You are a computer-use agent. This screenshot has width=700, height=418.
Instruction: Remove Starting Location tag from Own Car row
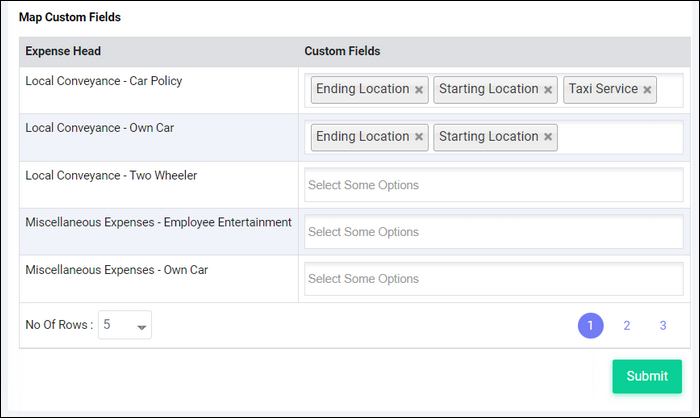548,137
